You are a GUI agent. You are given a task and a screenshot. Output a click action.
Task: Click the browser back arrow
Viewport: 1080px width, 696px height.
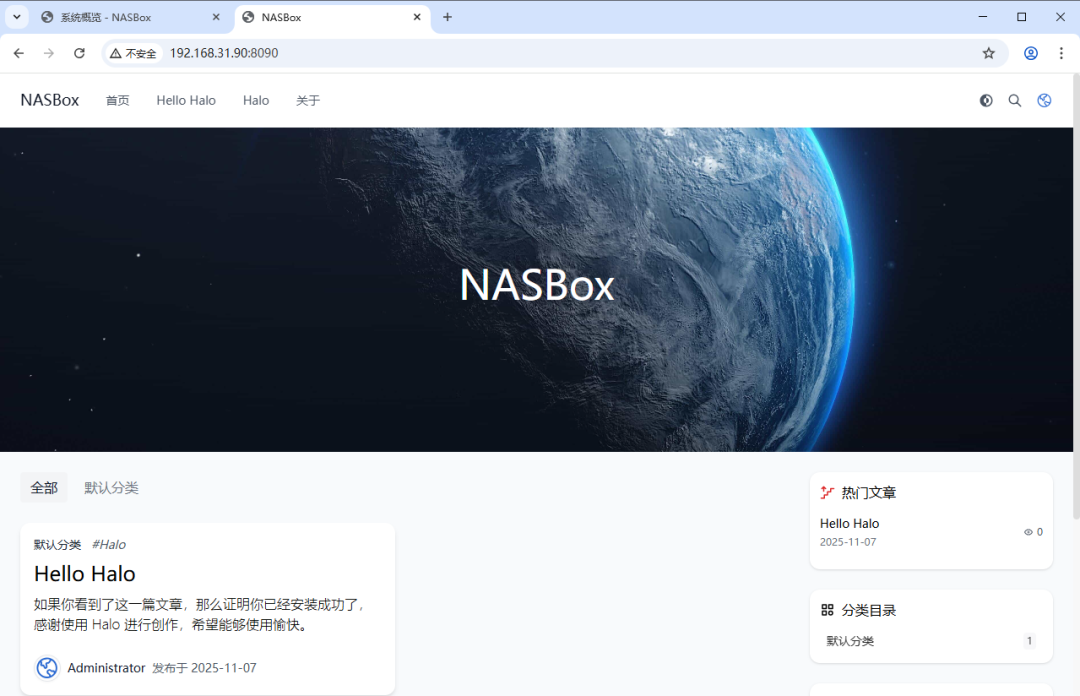[19, 53]
